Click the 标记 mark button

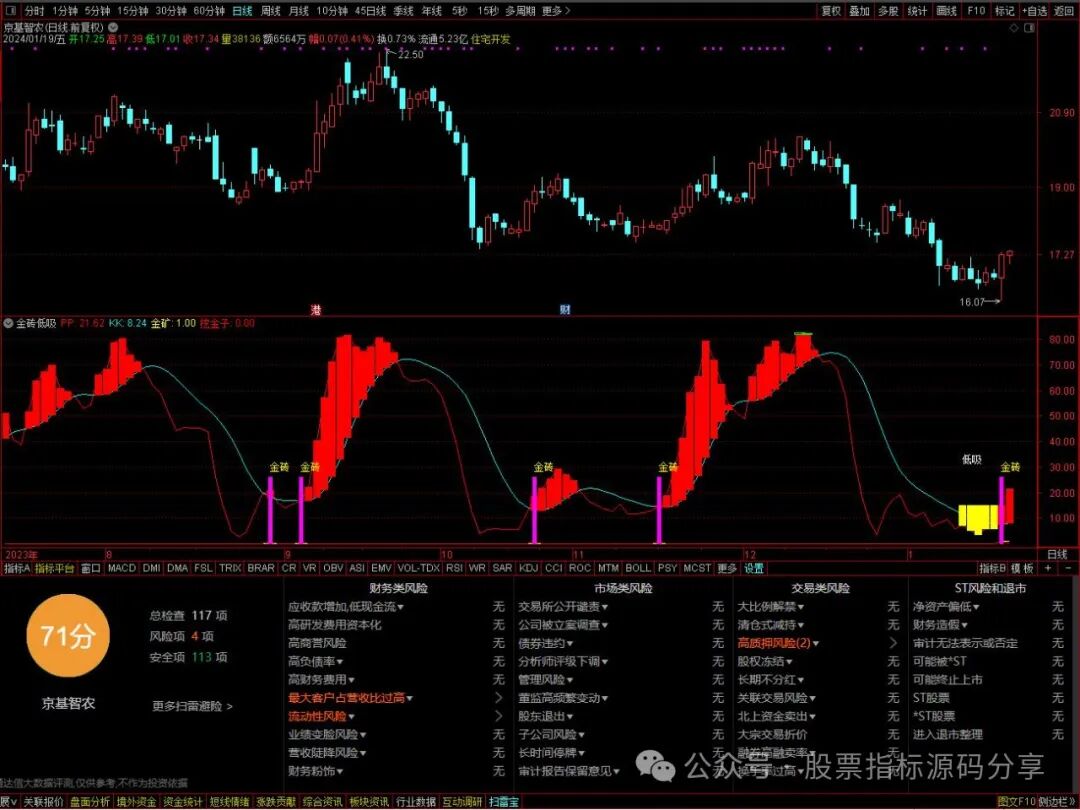click(1005, 11)
